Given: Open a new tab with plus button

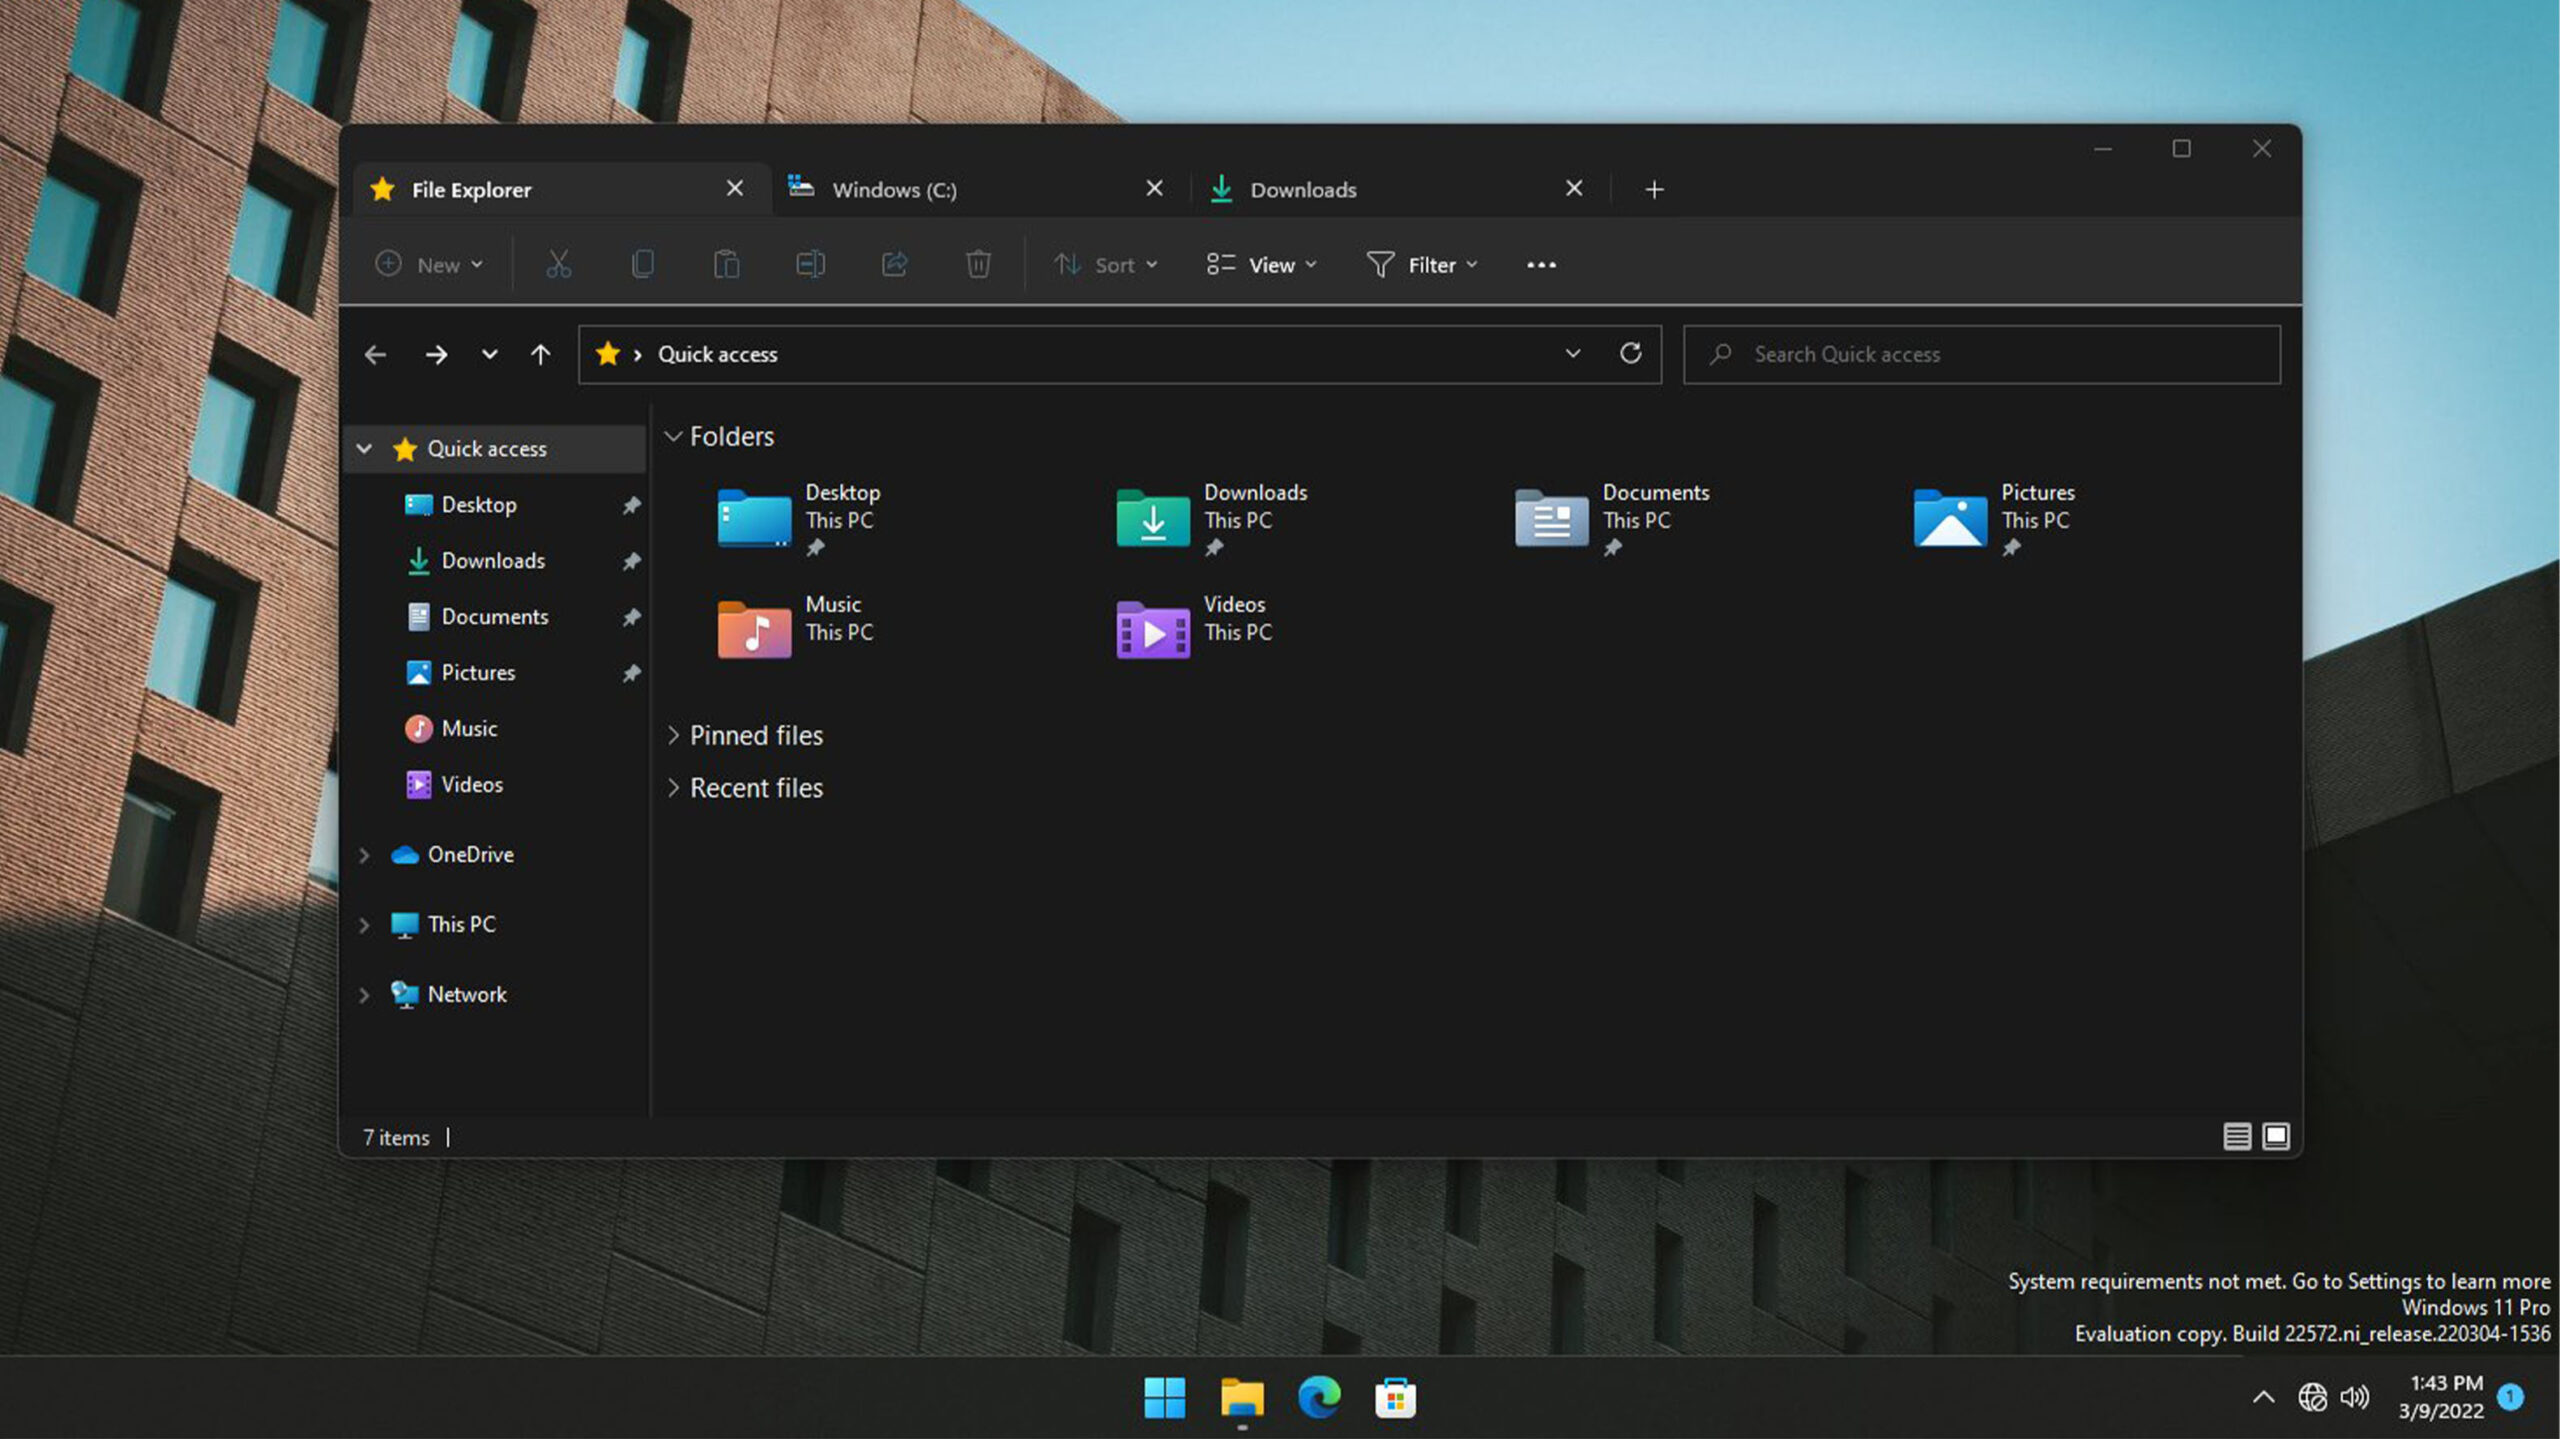Looking at the screenshot, I should coord(1654,189).
